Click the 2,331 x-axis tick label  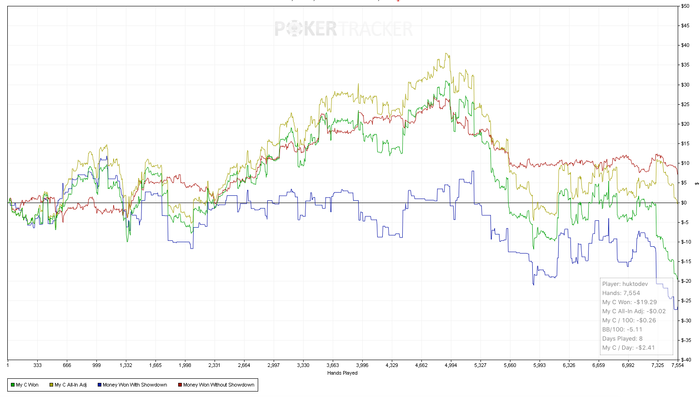point(214,365)
